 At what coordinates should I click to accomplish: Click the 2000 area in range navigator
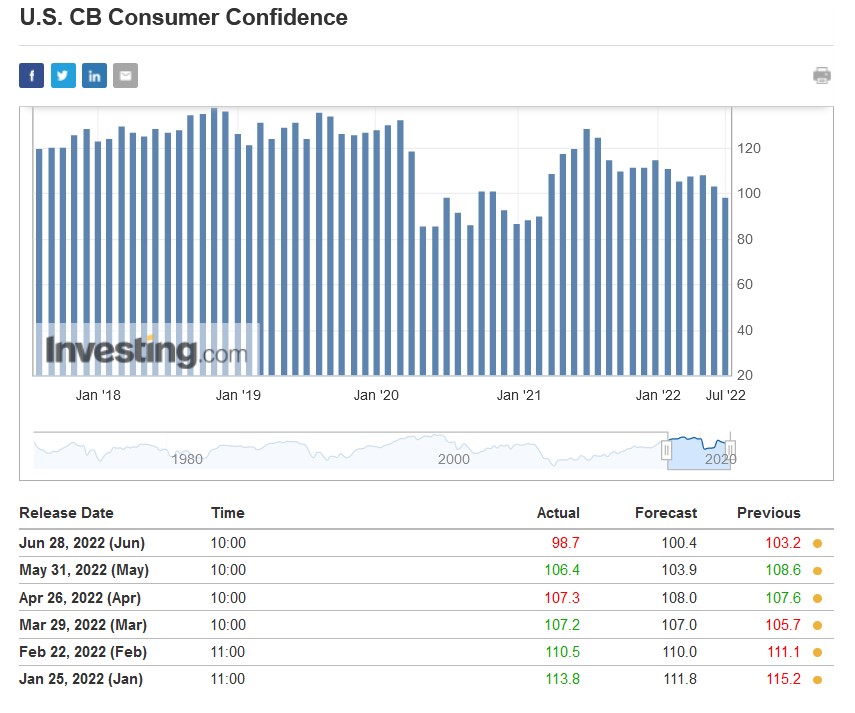454,459
